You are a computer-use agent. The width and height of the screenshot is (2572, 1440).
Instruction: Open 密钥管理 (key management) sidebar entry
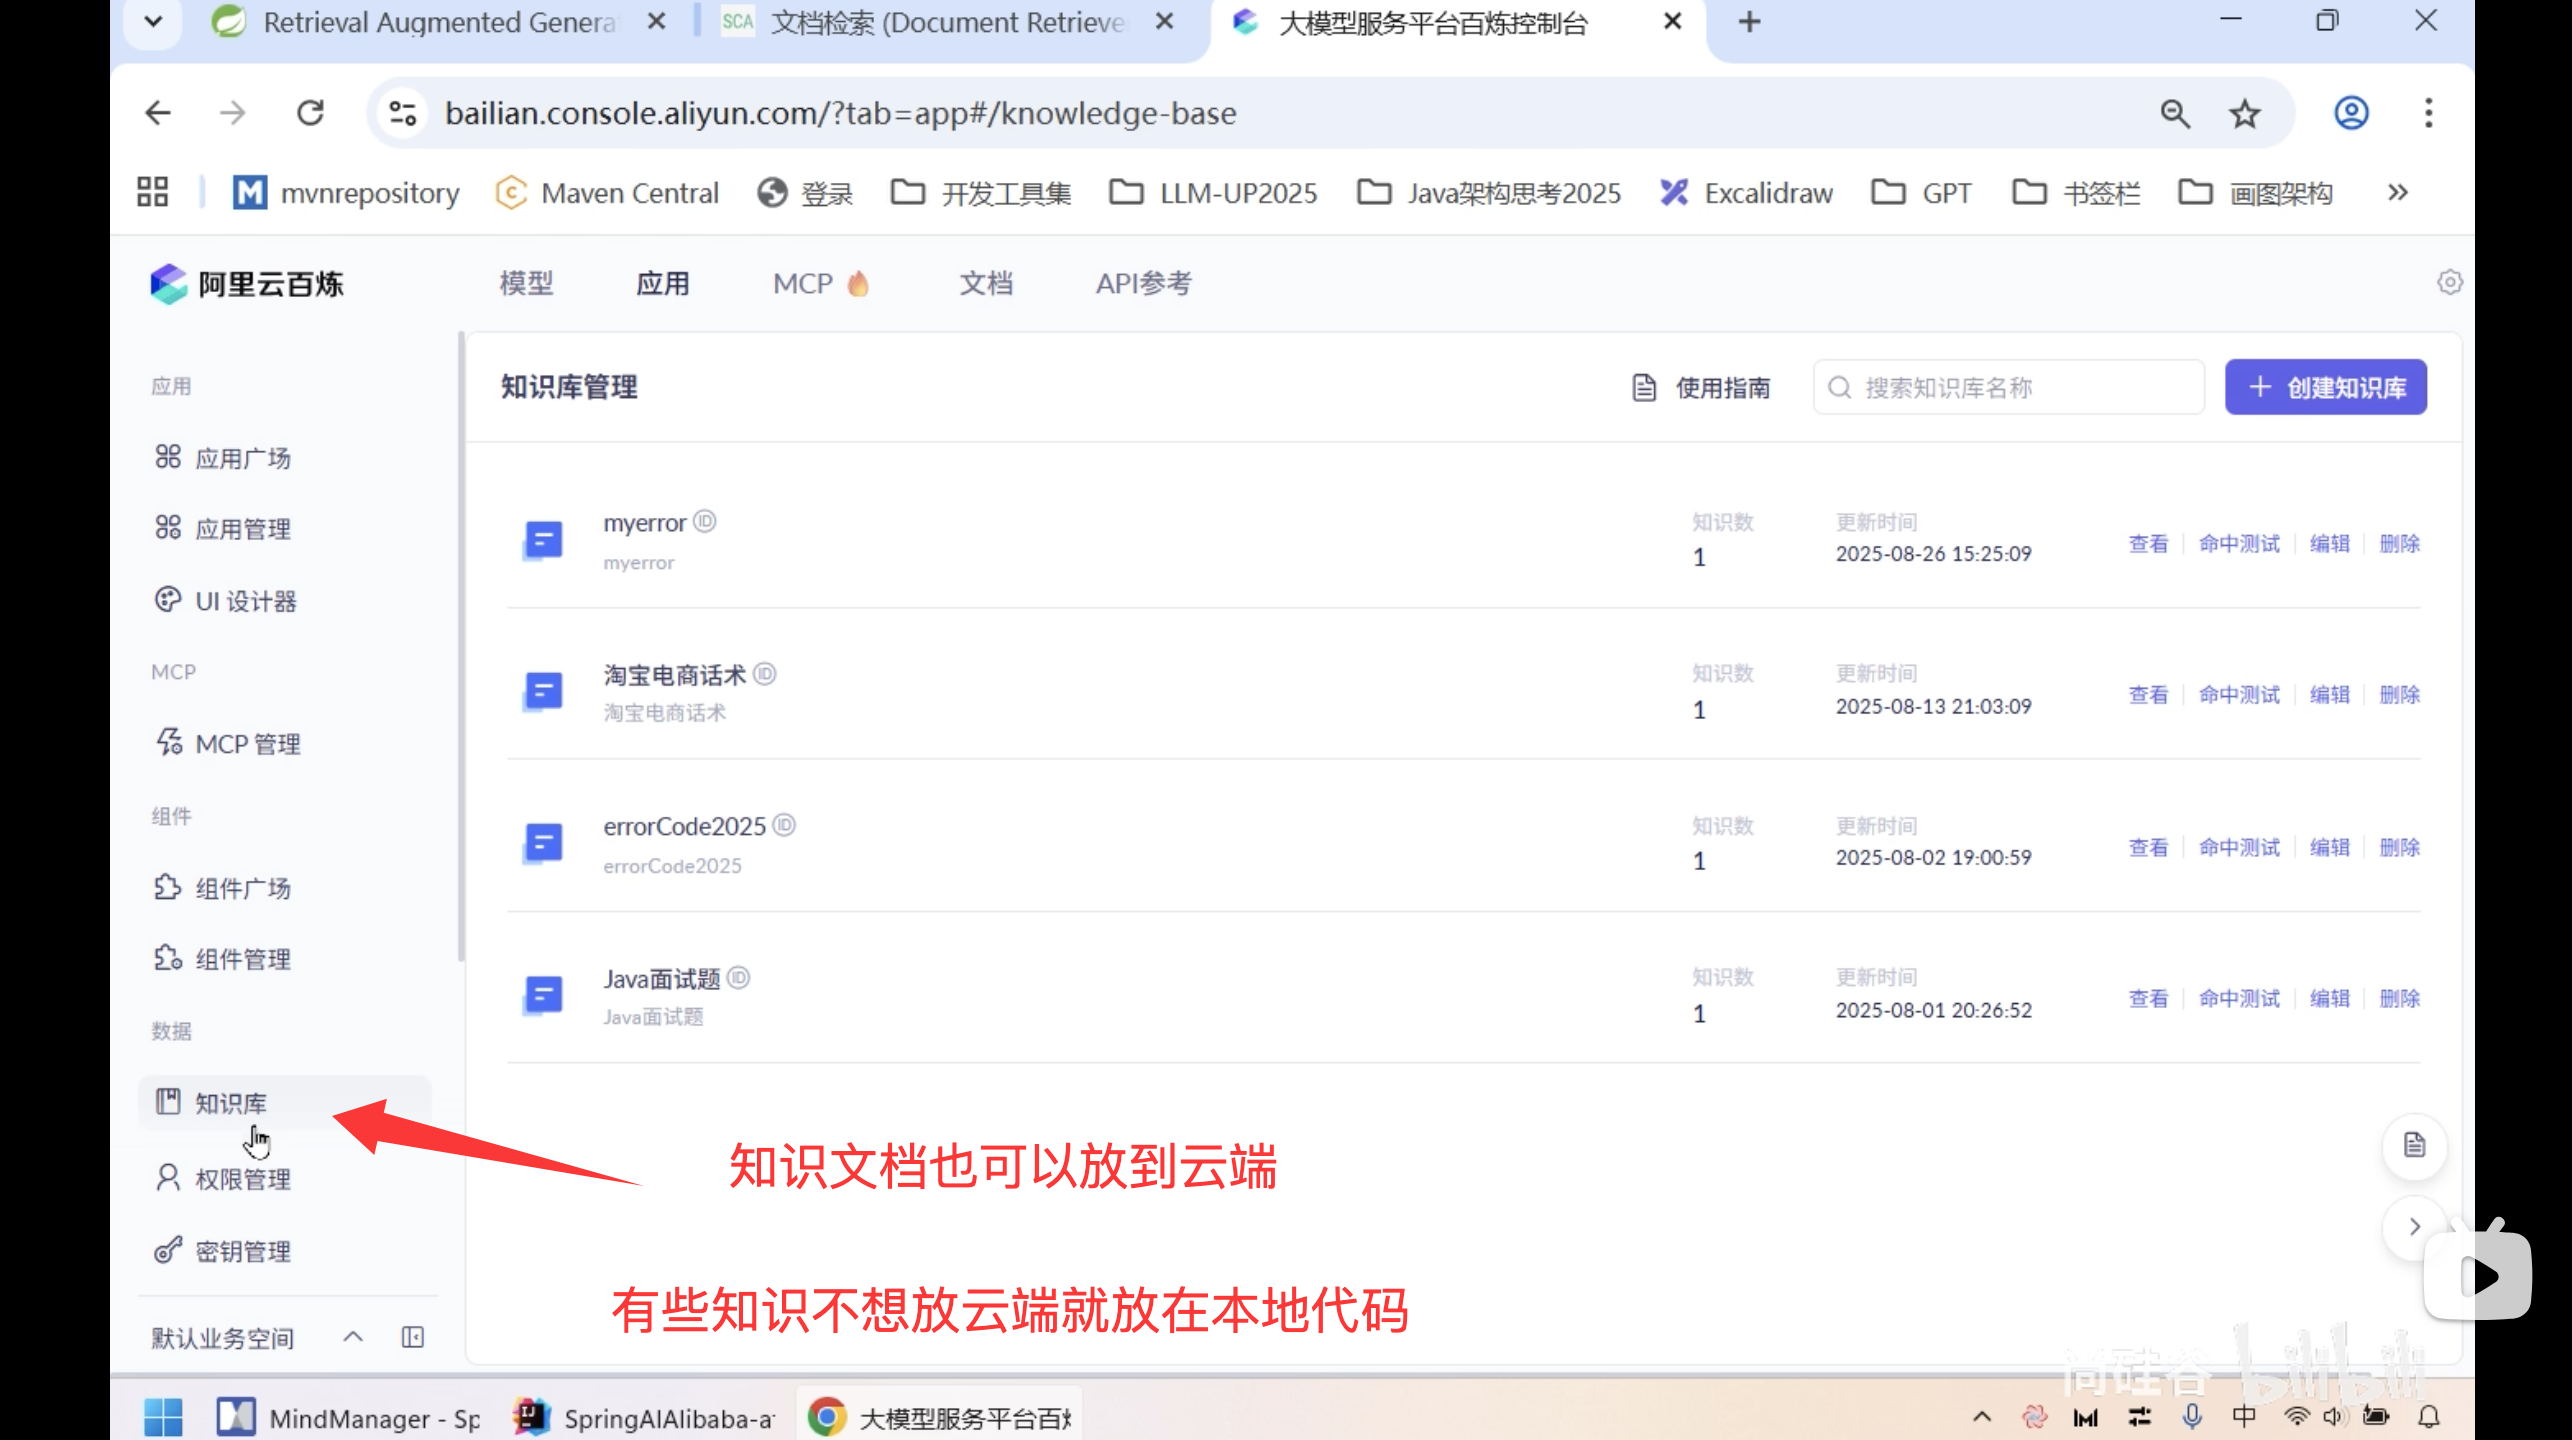pos(243,1250)
